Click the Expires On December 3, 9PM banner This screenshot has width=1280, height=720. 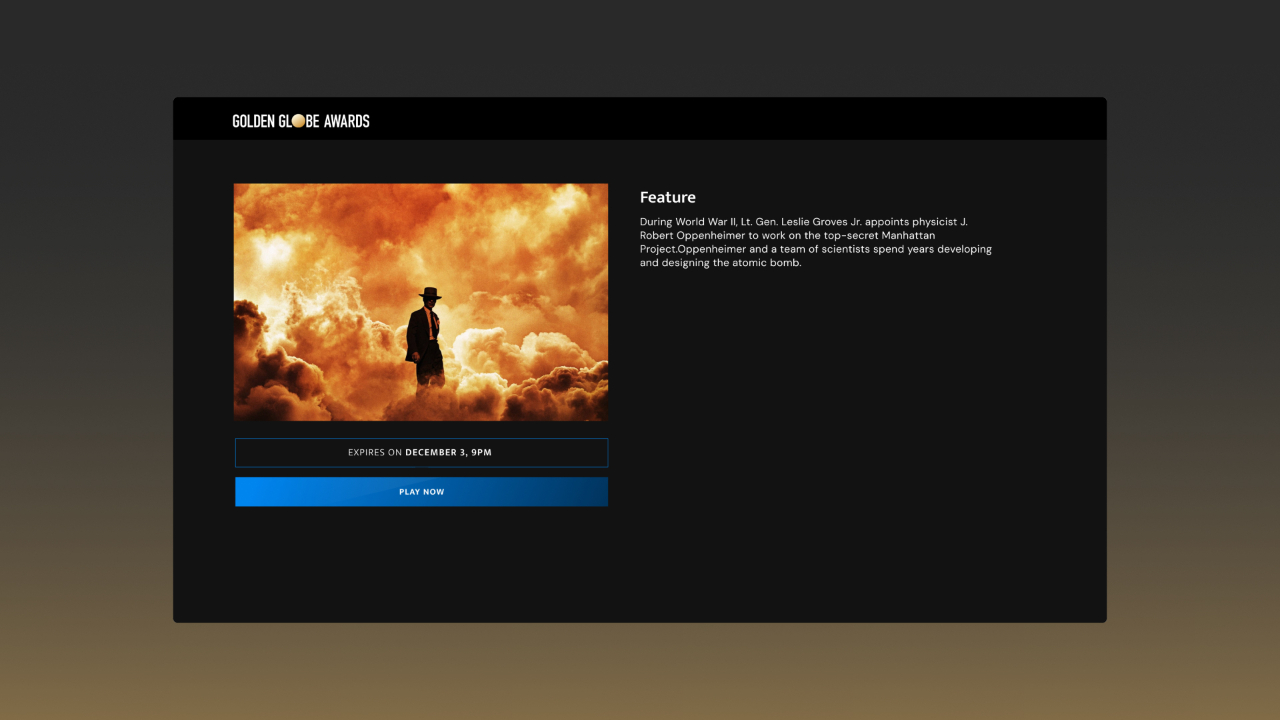point(420,452)
